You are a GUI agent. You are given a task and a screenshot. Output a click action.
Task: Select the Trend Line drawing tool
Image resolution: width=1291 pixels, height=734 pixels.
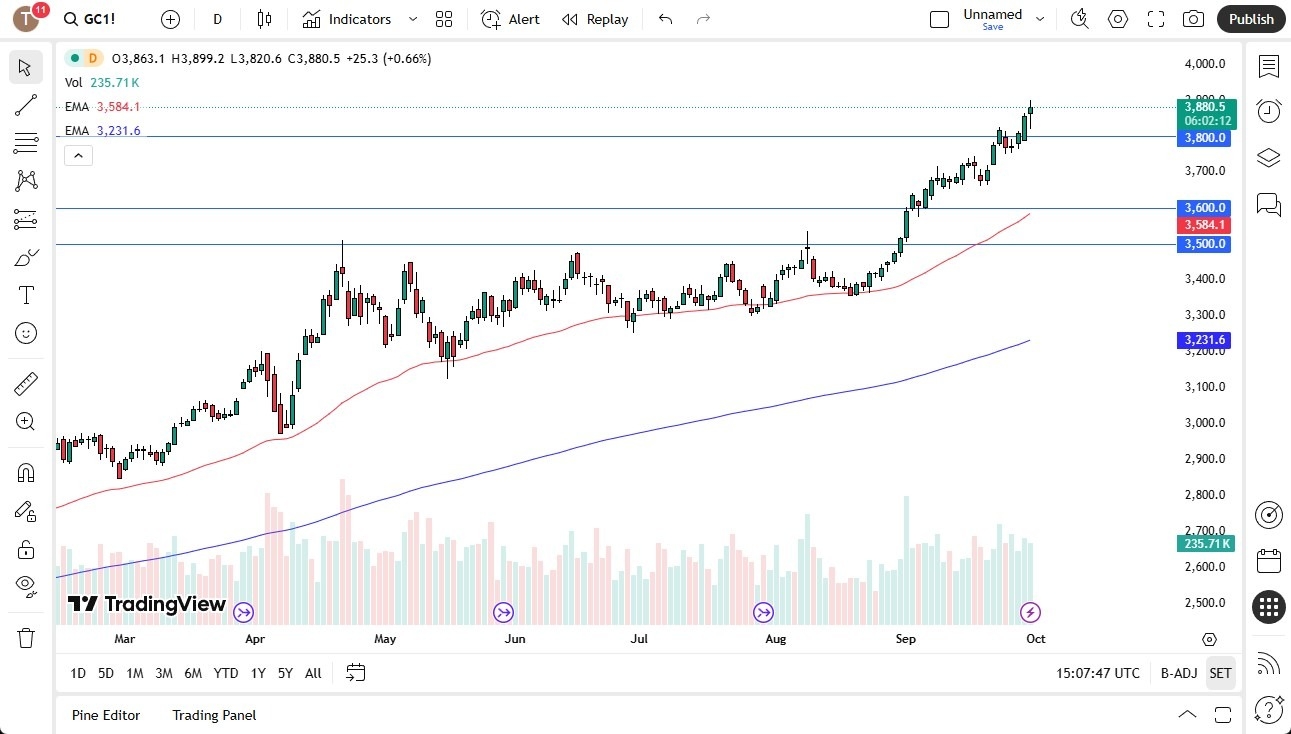(x=26, y=105)
